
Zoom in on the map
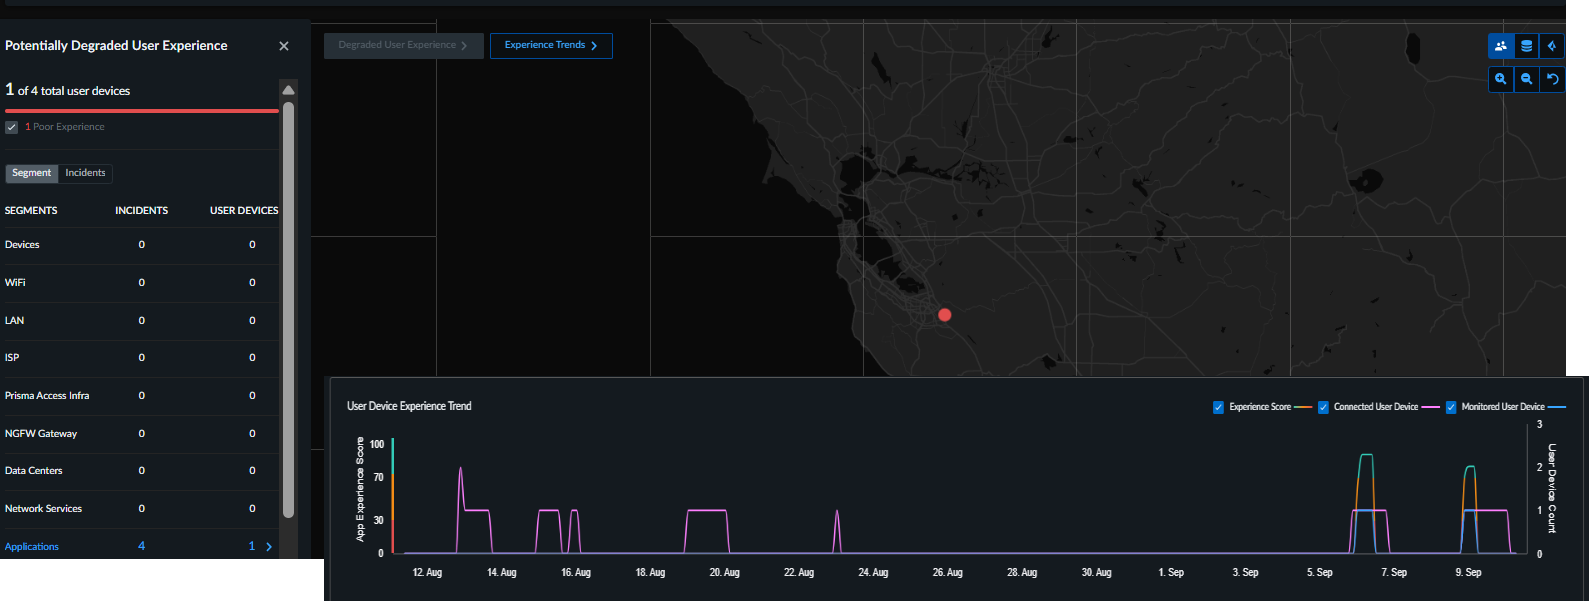(x=1501, y=79)
